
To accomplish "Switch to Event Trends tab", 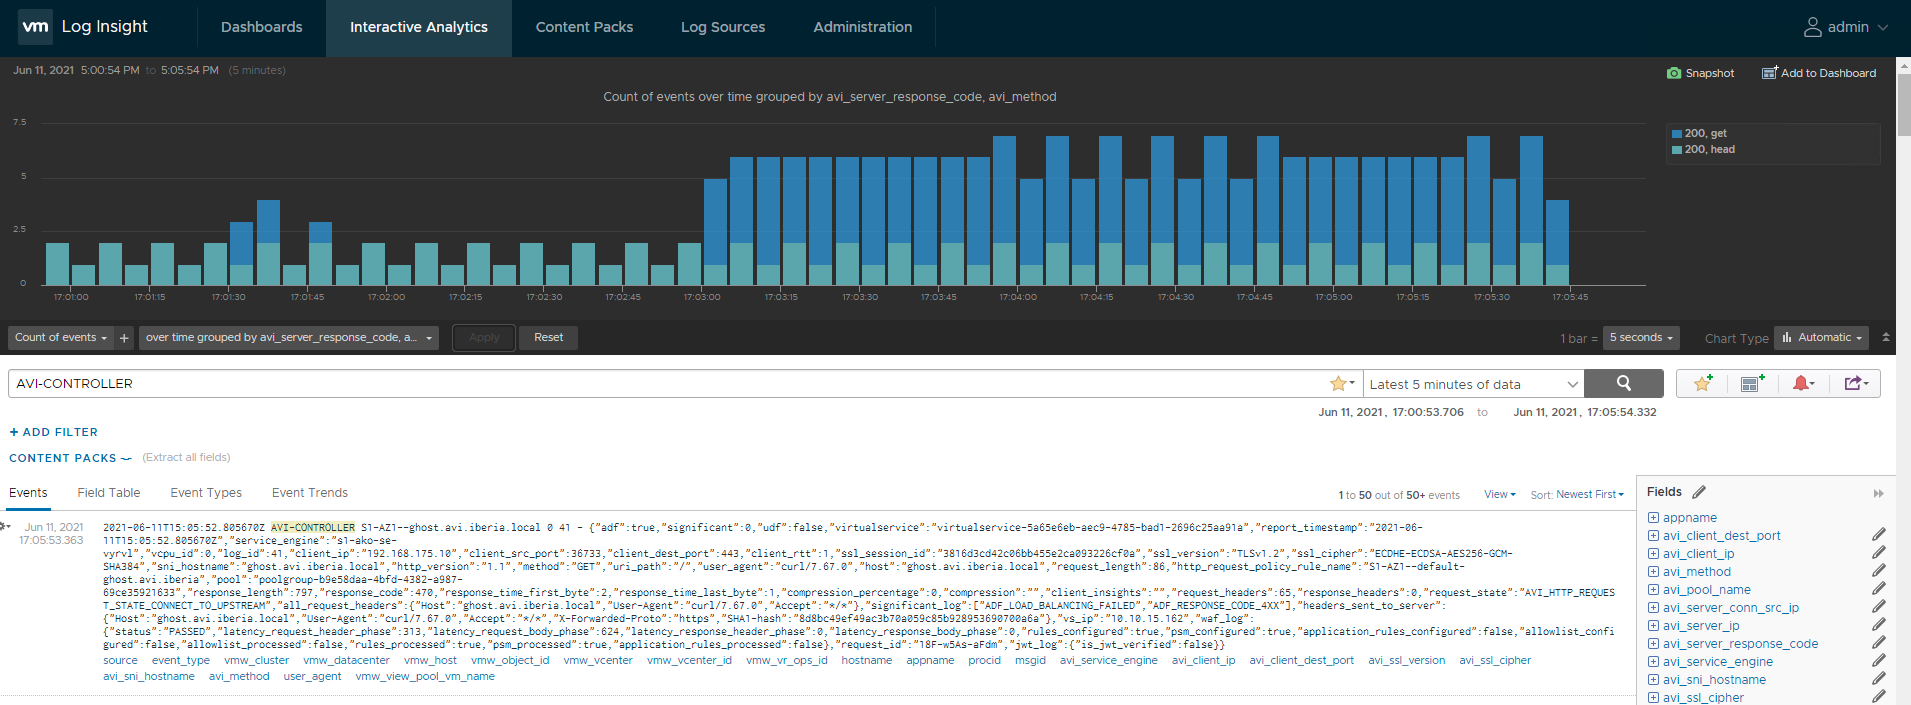I will pos(310,493).
